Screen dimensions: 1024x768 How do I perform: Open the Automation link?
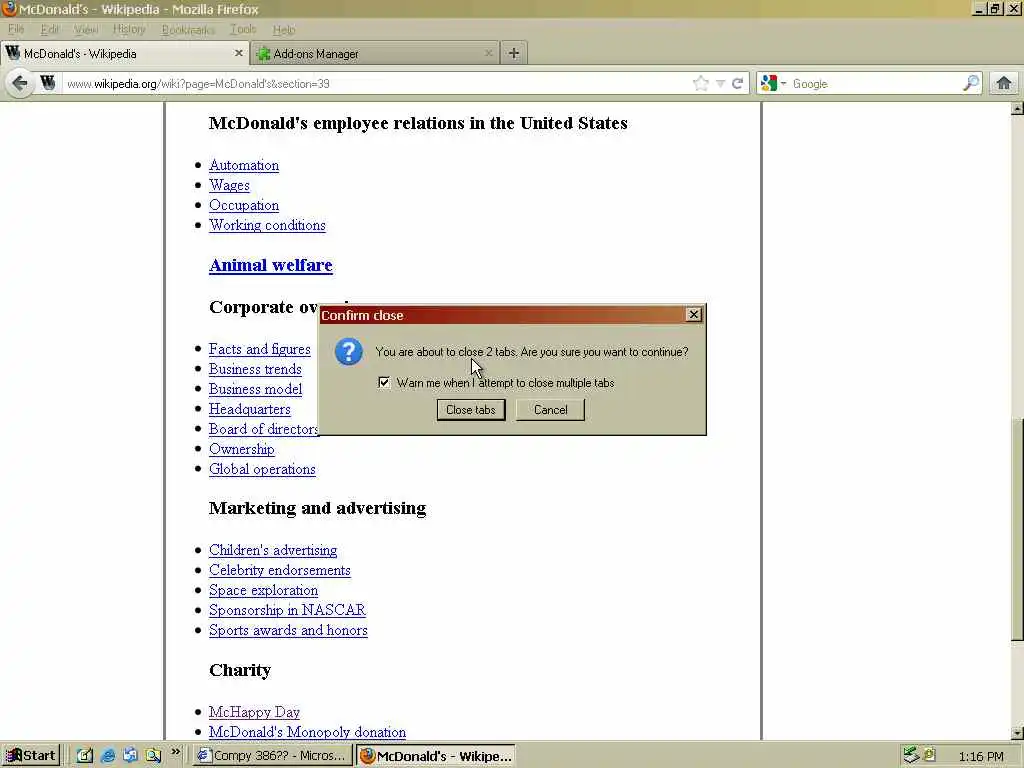click(x=244, y=165)
